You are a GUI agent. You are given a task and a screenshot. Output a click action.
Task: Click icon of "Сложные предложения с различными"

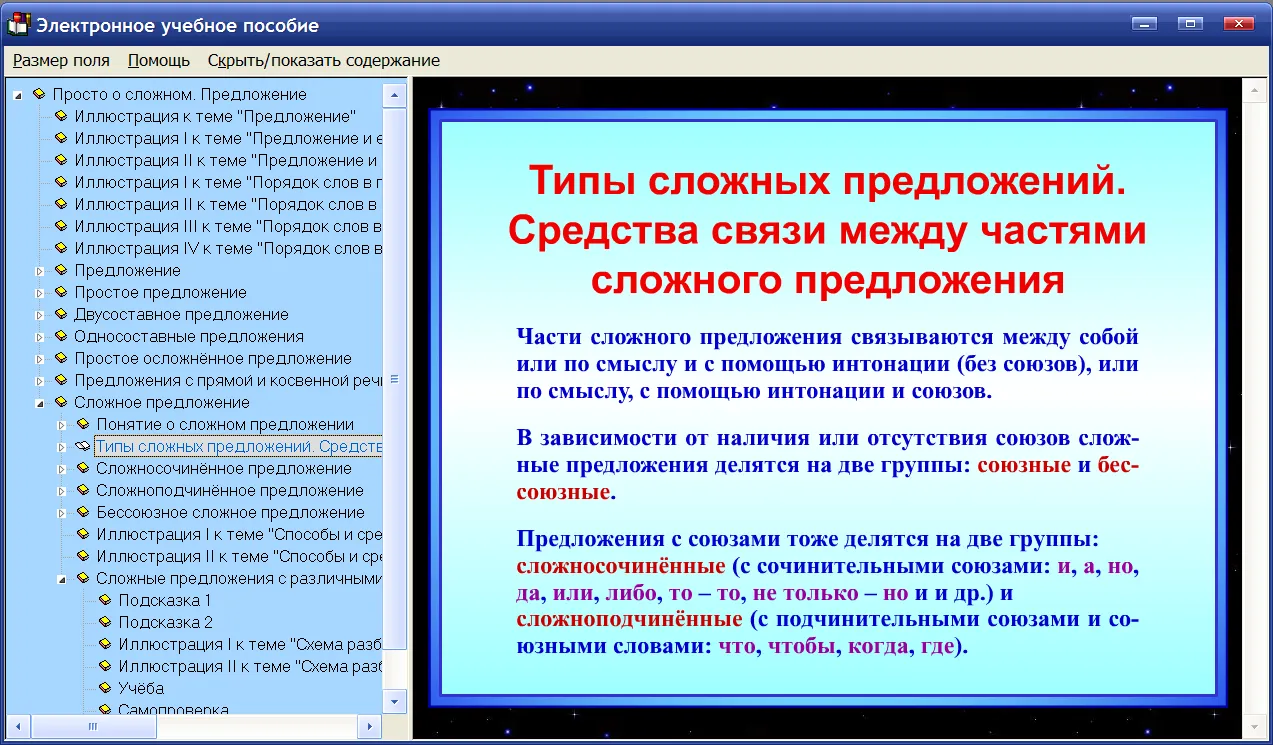(x=83, y=578)
